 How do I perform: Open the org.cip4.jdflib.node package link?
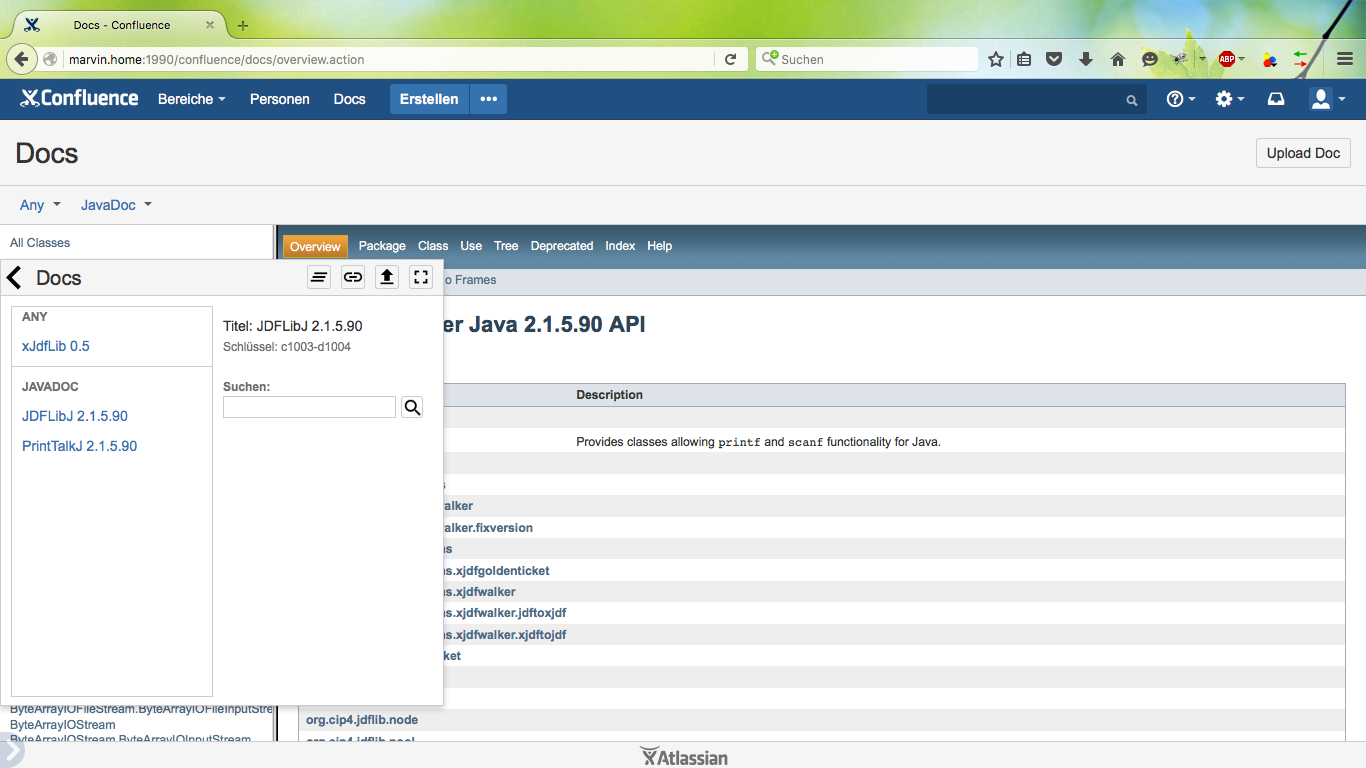362,720
